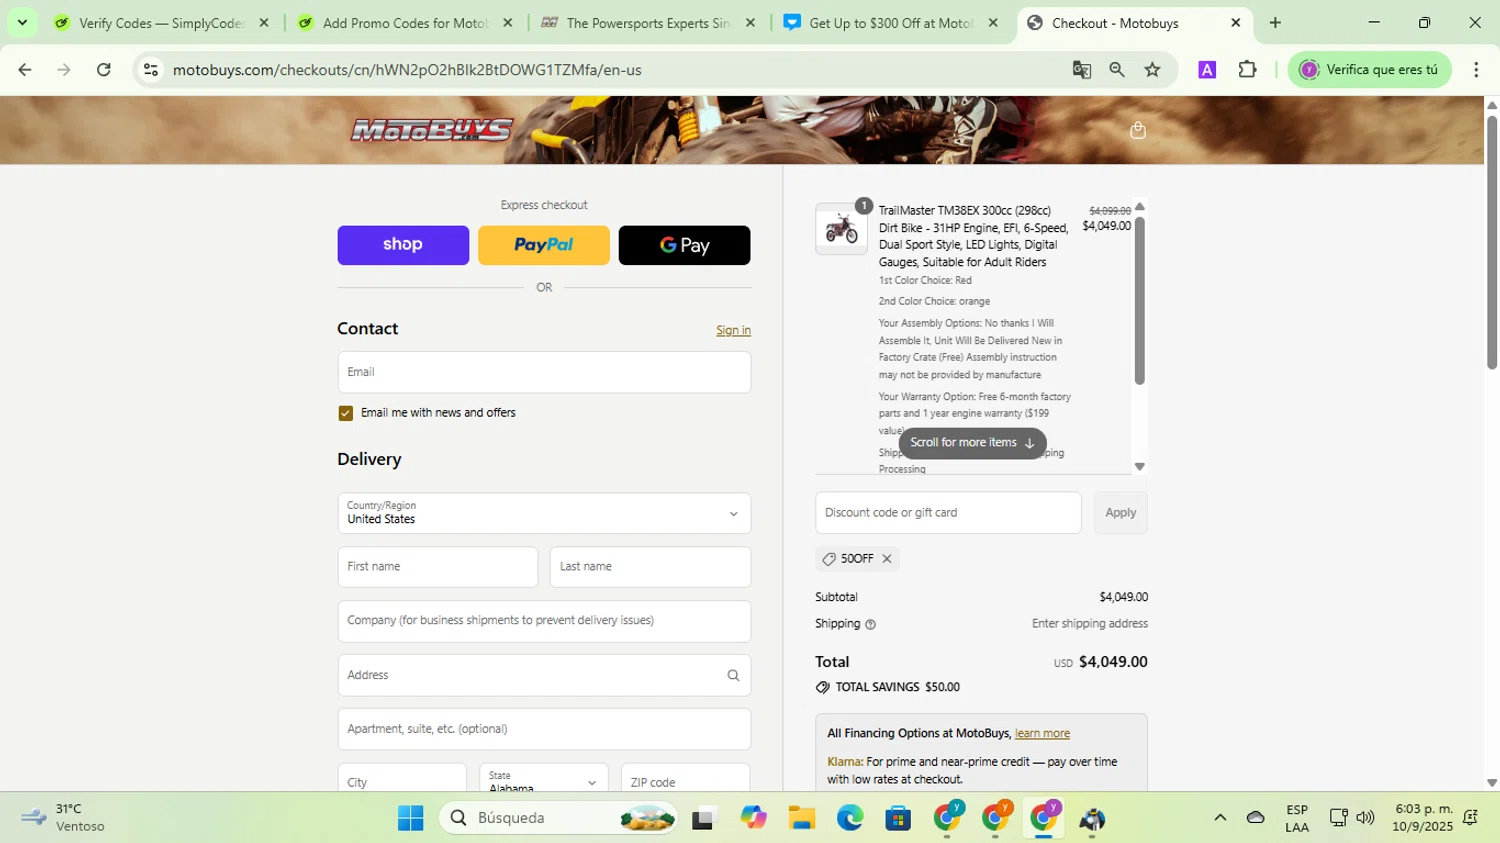Click the shipping info question icon
Image resolution: width=1500 pixels, height=843 pixels.
870,625
